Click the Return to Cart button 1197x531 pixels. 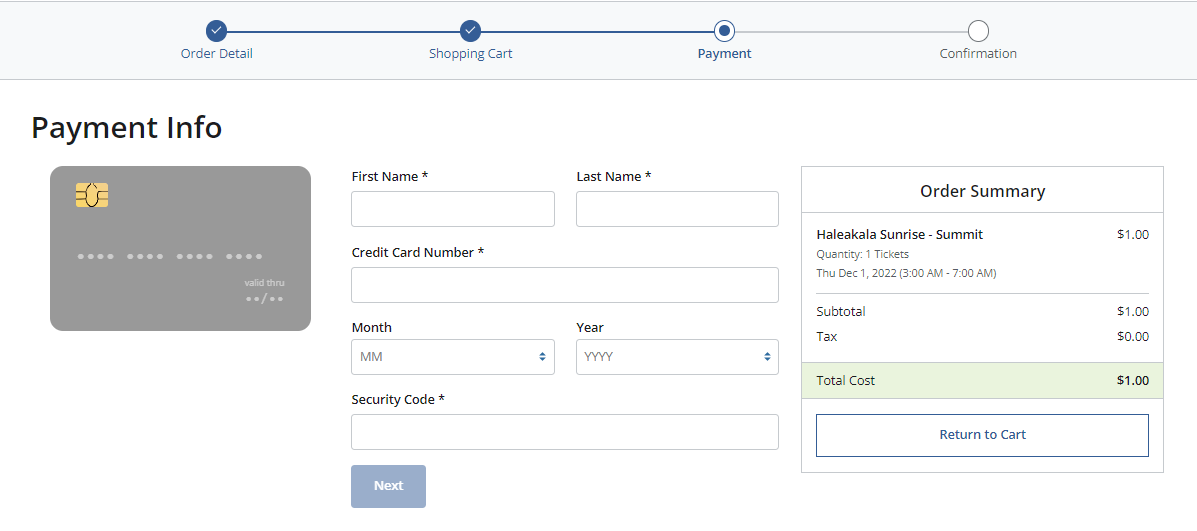(x=982, y=435)
